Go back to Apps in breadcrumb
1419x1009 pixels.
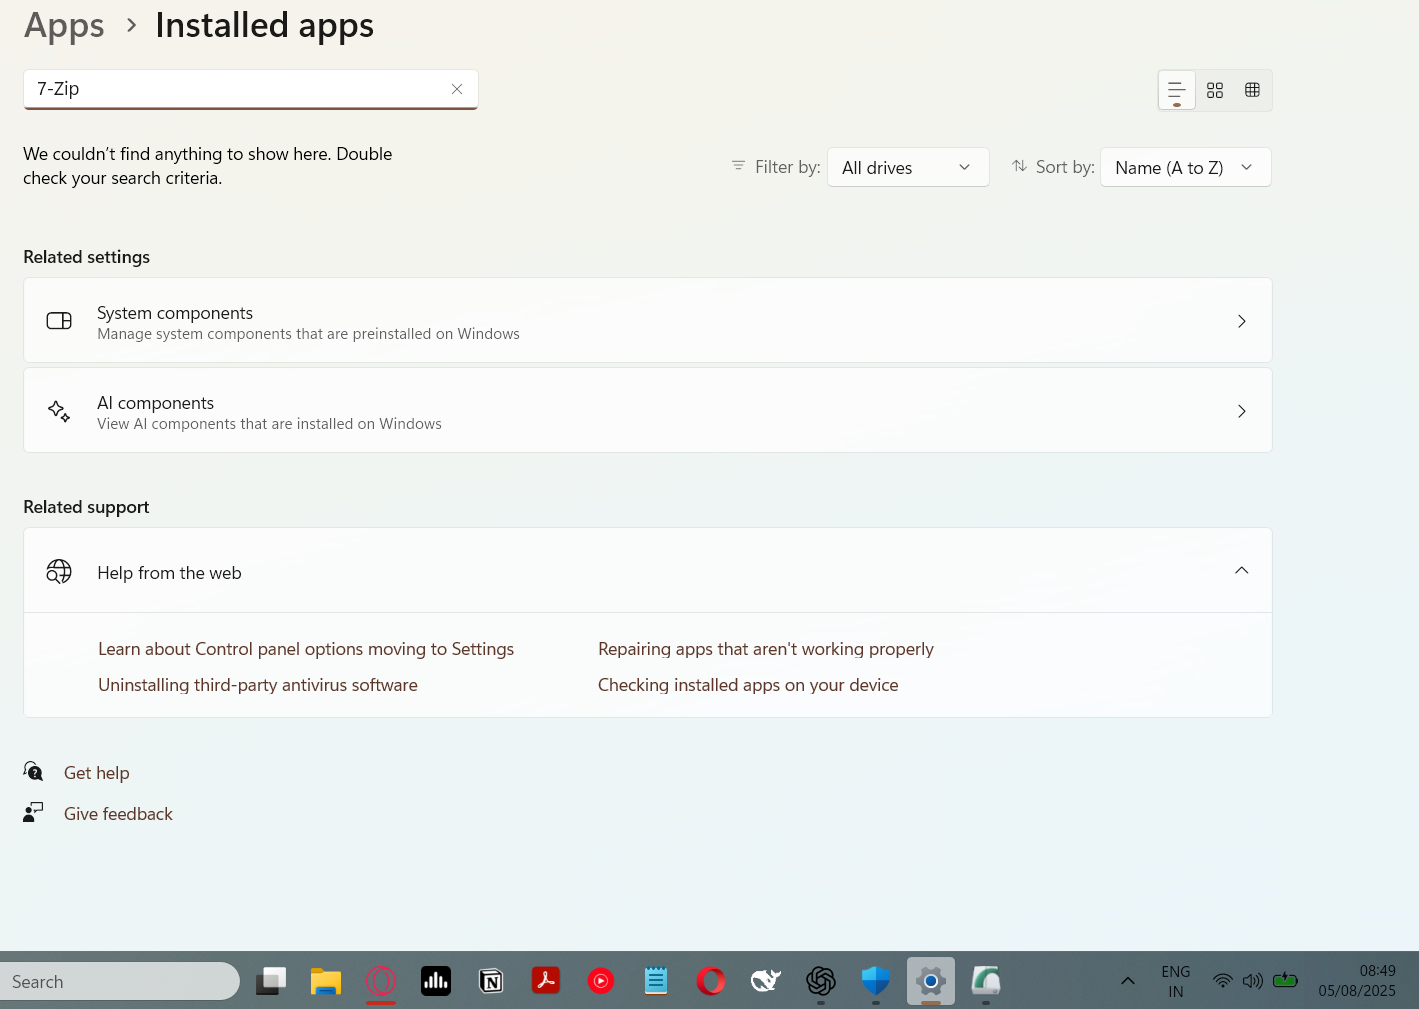tap(64, 25)
